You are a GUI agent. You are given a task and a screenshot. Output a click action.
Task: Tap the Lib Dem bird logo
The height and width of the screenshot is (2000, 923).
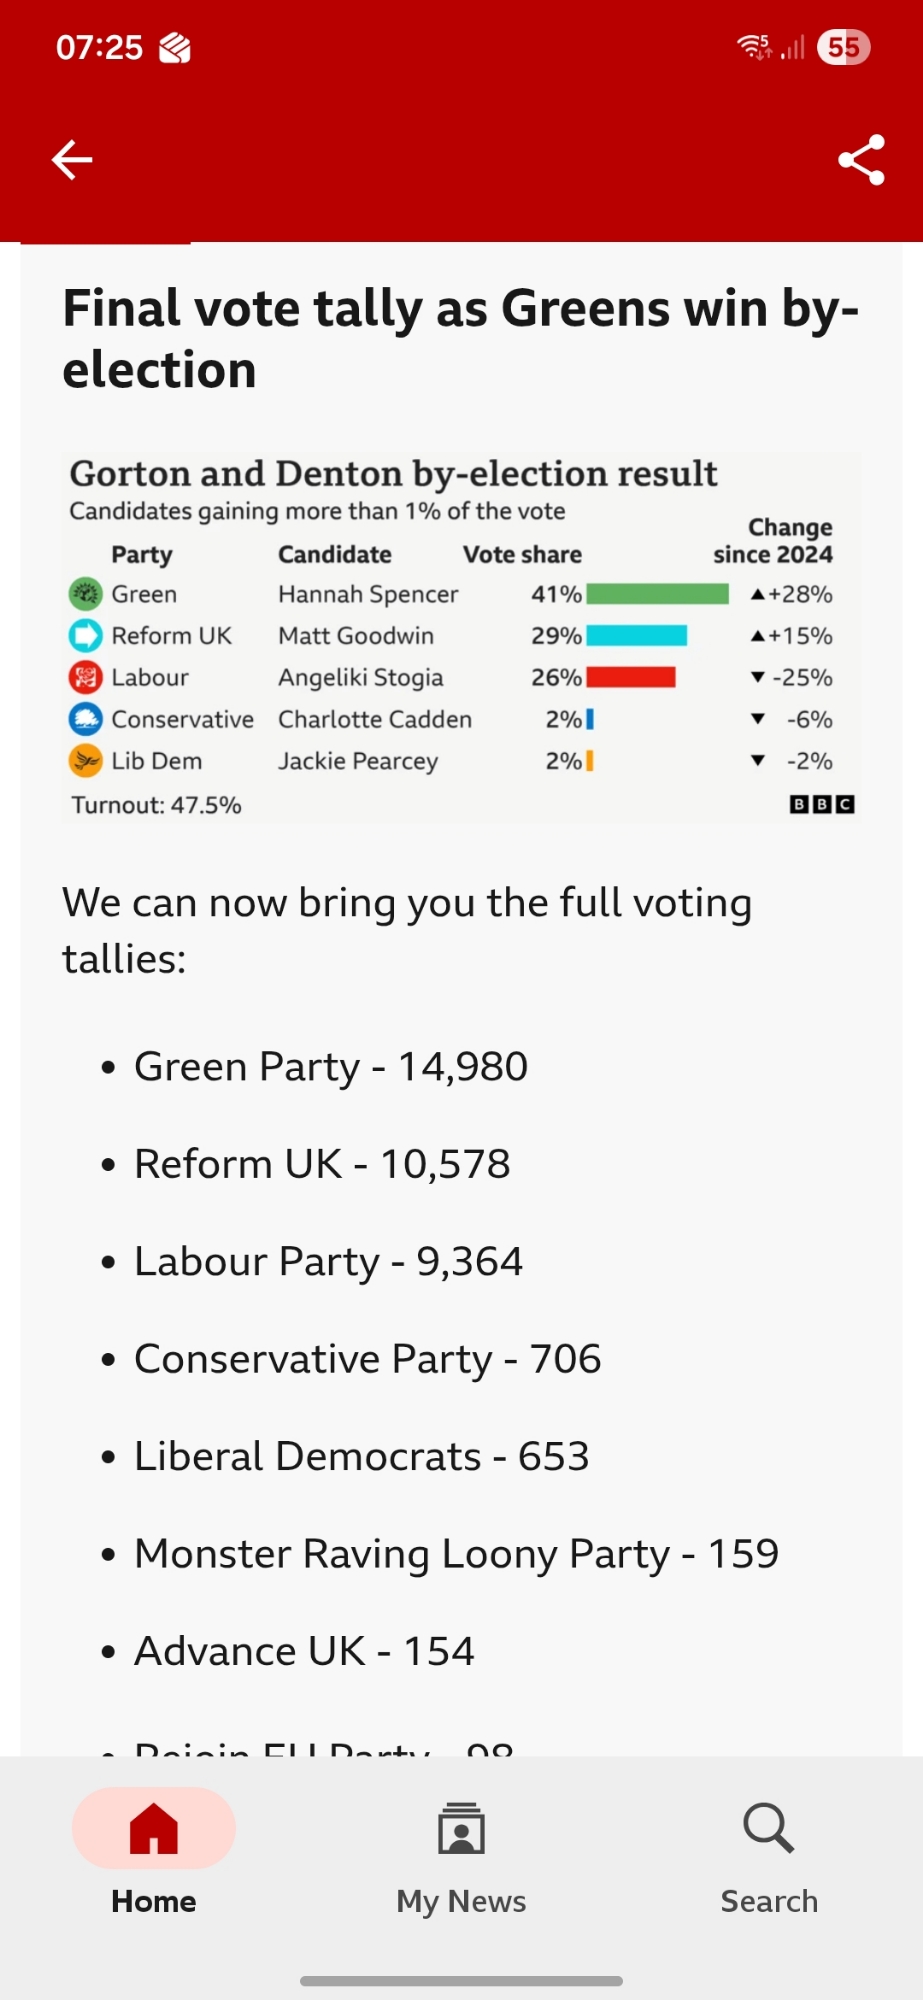(85, 761)
